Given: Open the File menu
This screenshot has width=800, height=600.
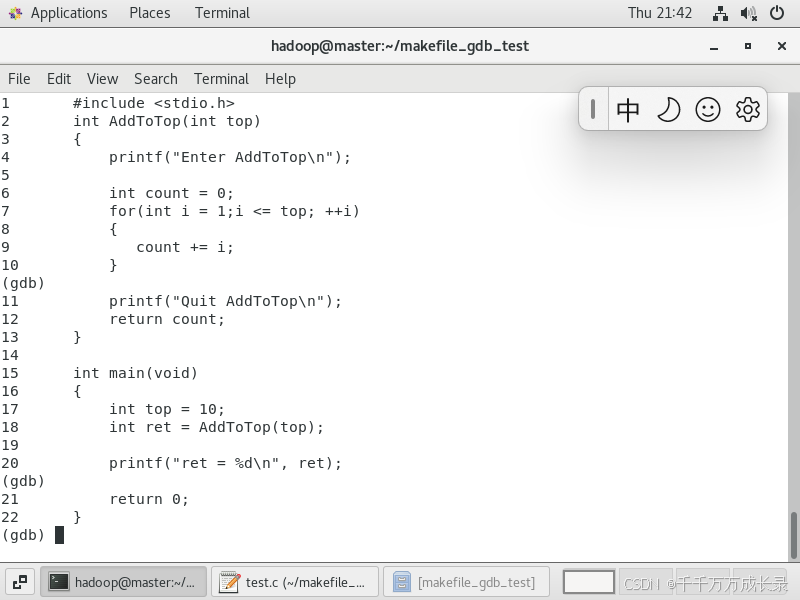Looking at the screenshot, I should coord(19,79).
